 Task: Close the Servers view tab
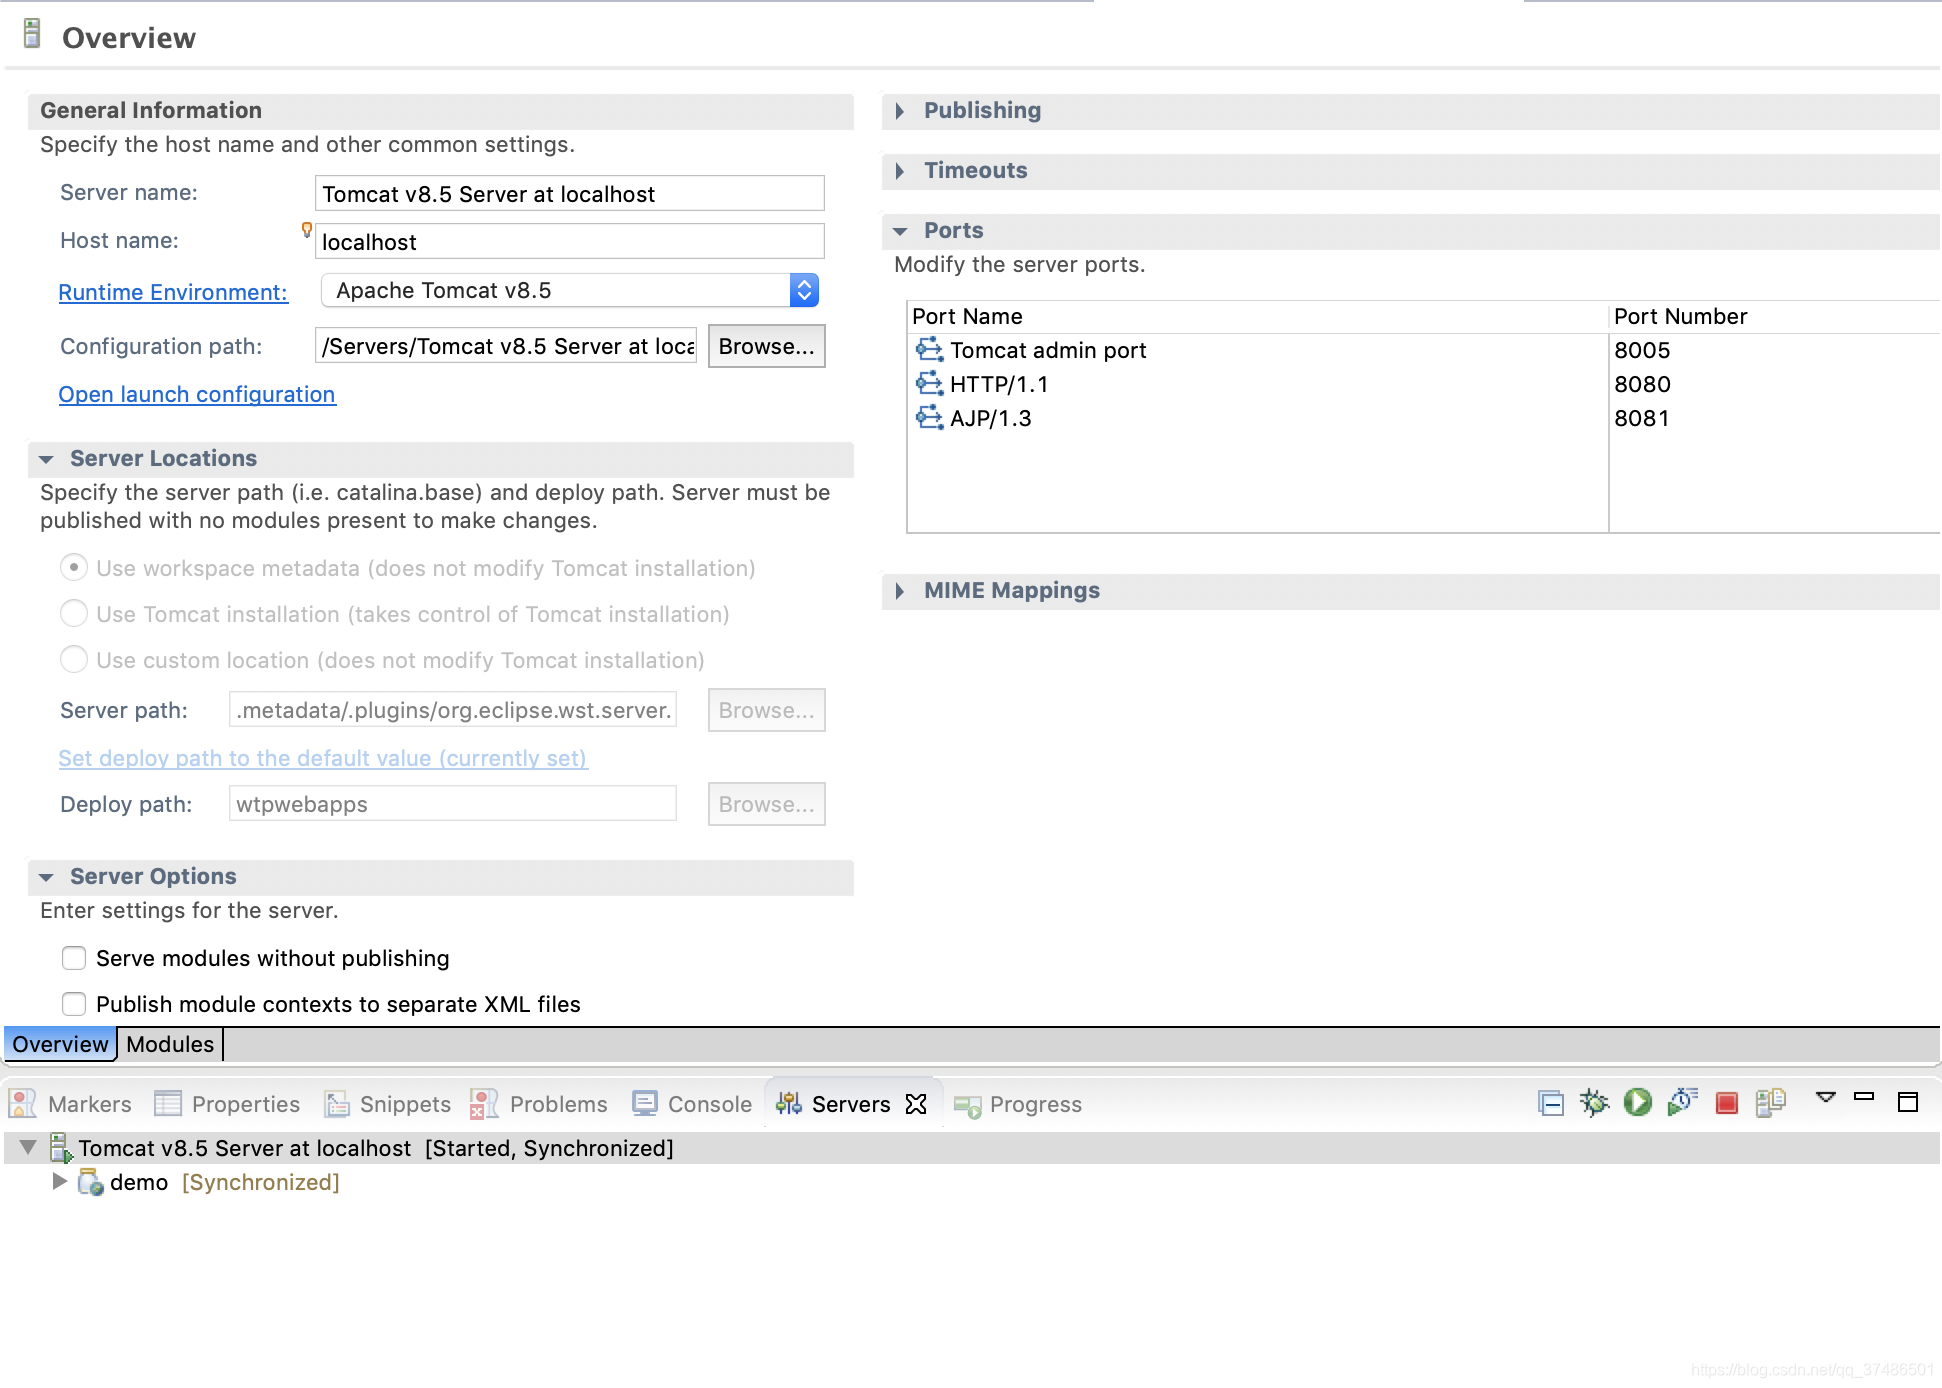916,1104
